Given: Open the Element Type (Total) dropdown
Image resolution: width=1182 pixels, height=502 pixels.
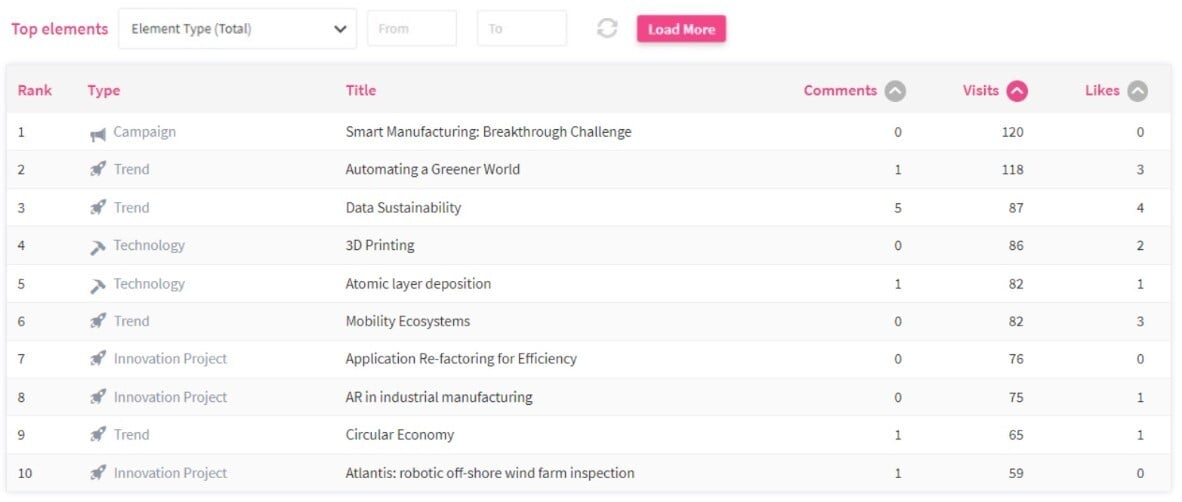Looking at the screenshot, I should pos(238,29).
